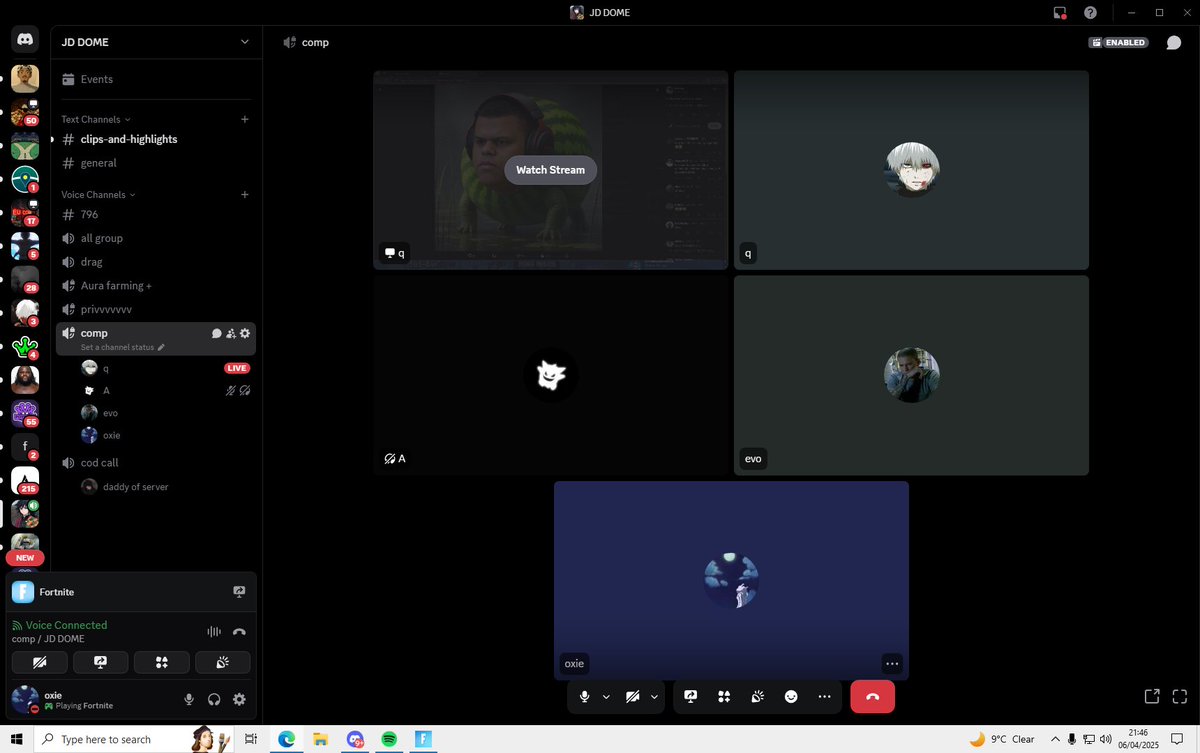Open microphone options chevron in the call toolbar
The height and width of the screenshot is (753, 1200).
coord(606,696)
